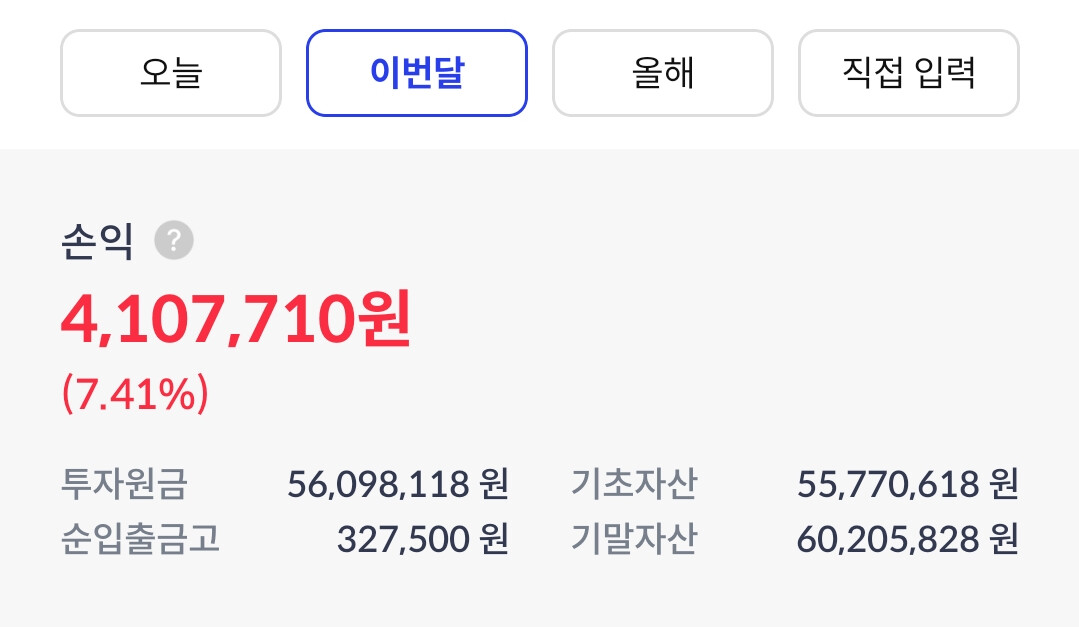
Task: Click the 손익 heading label
Action: click(x=97, y=241)
